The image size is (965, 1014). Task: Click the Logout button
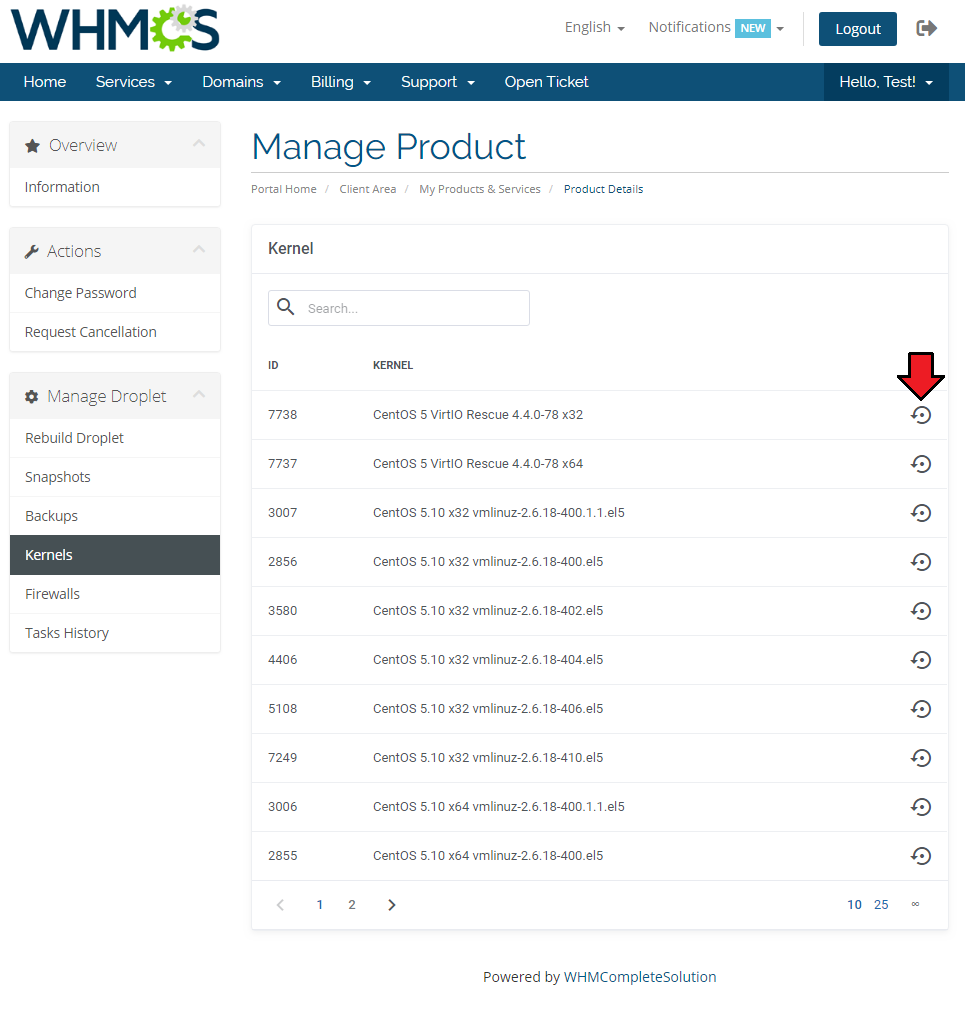[x=857, y=29]
